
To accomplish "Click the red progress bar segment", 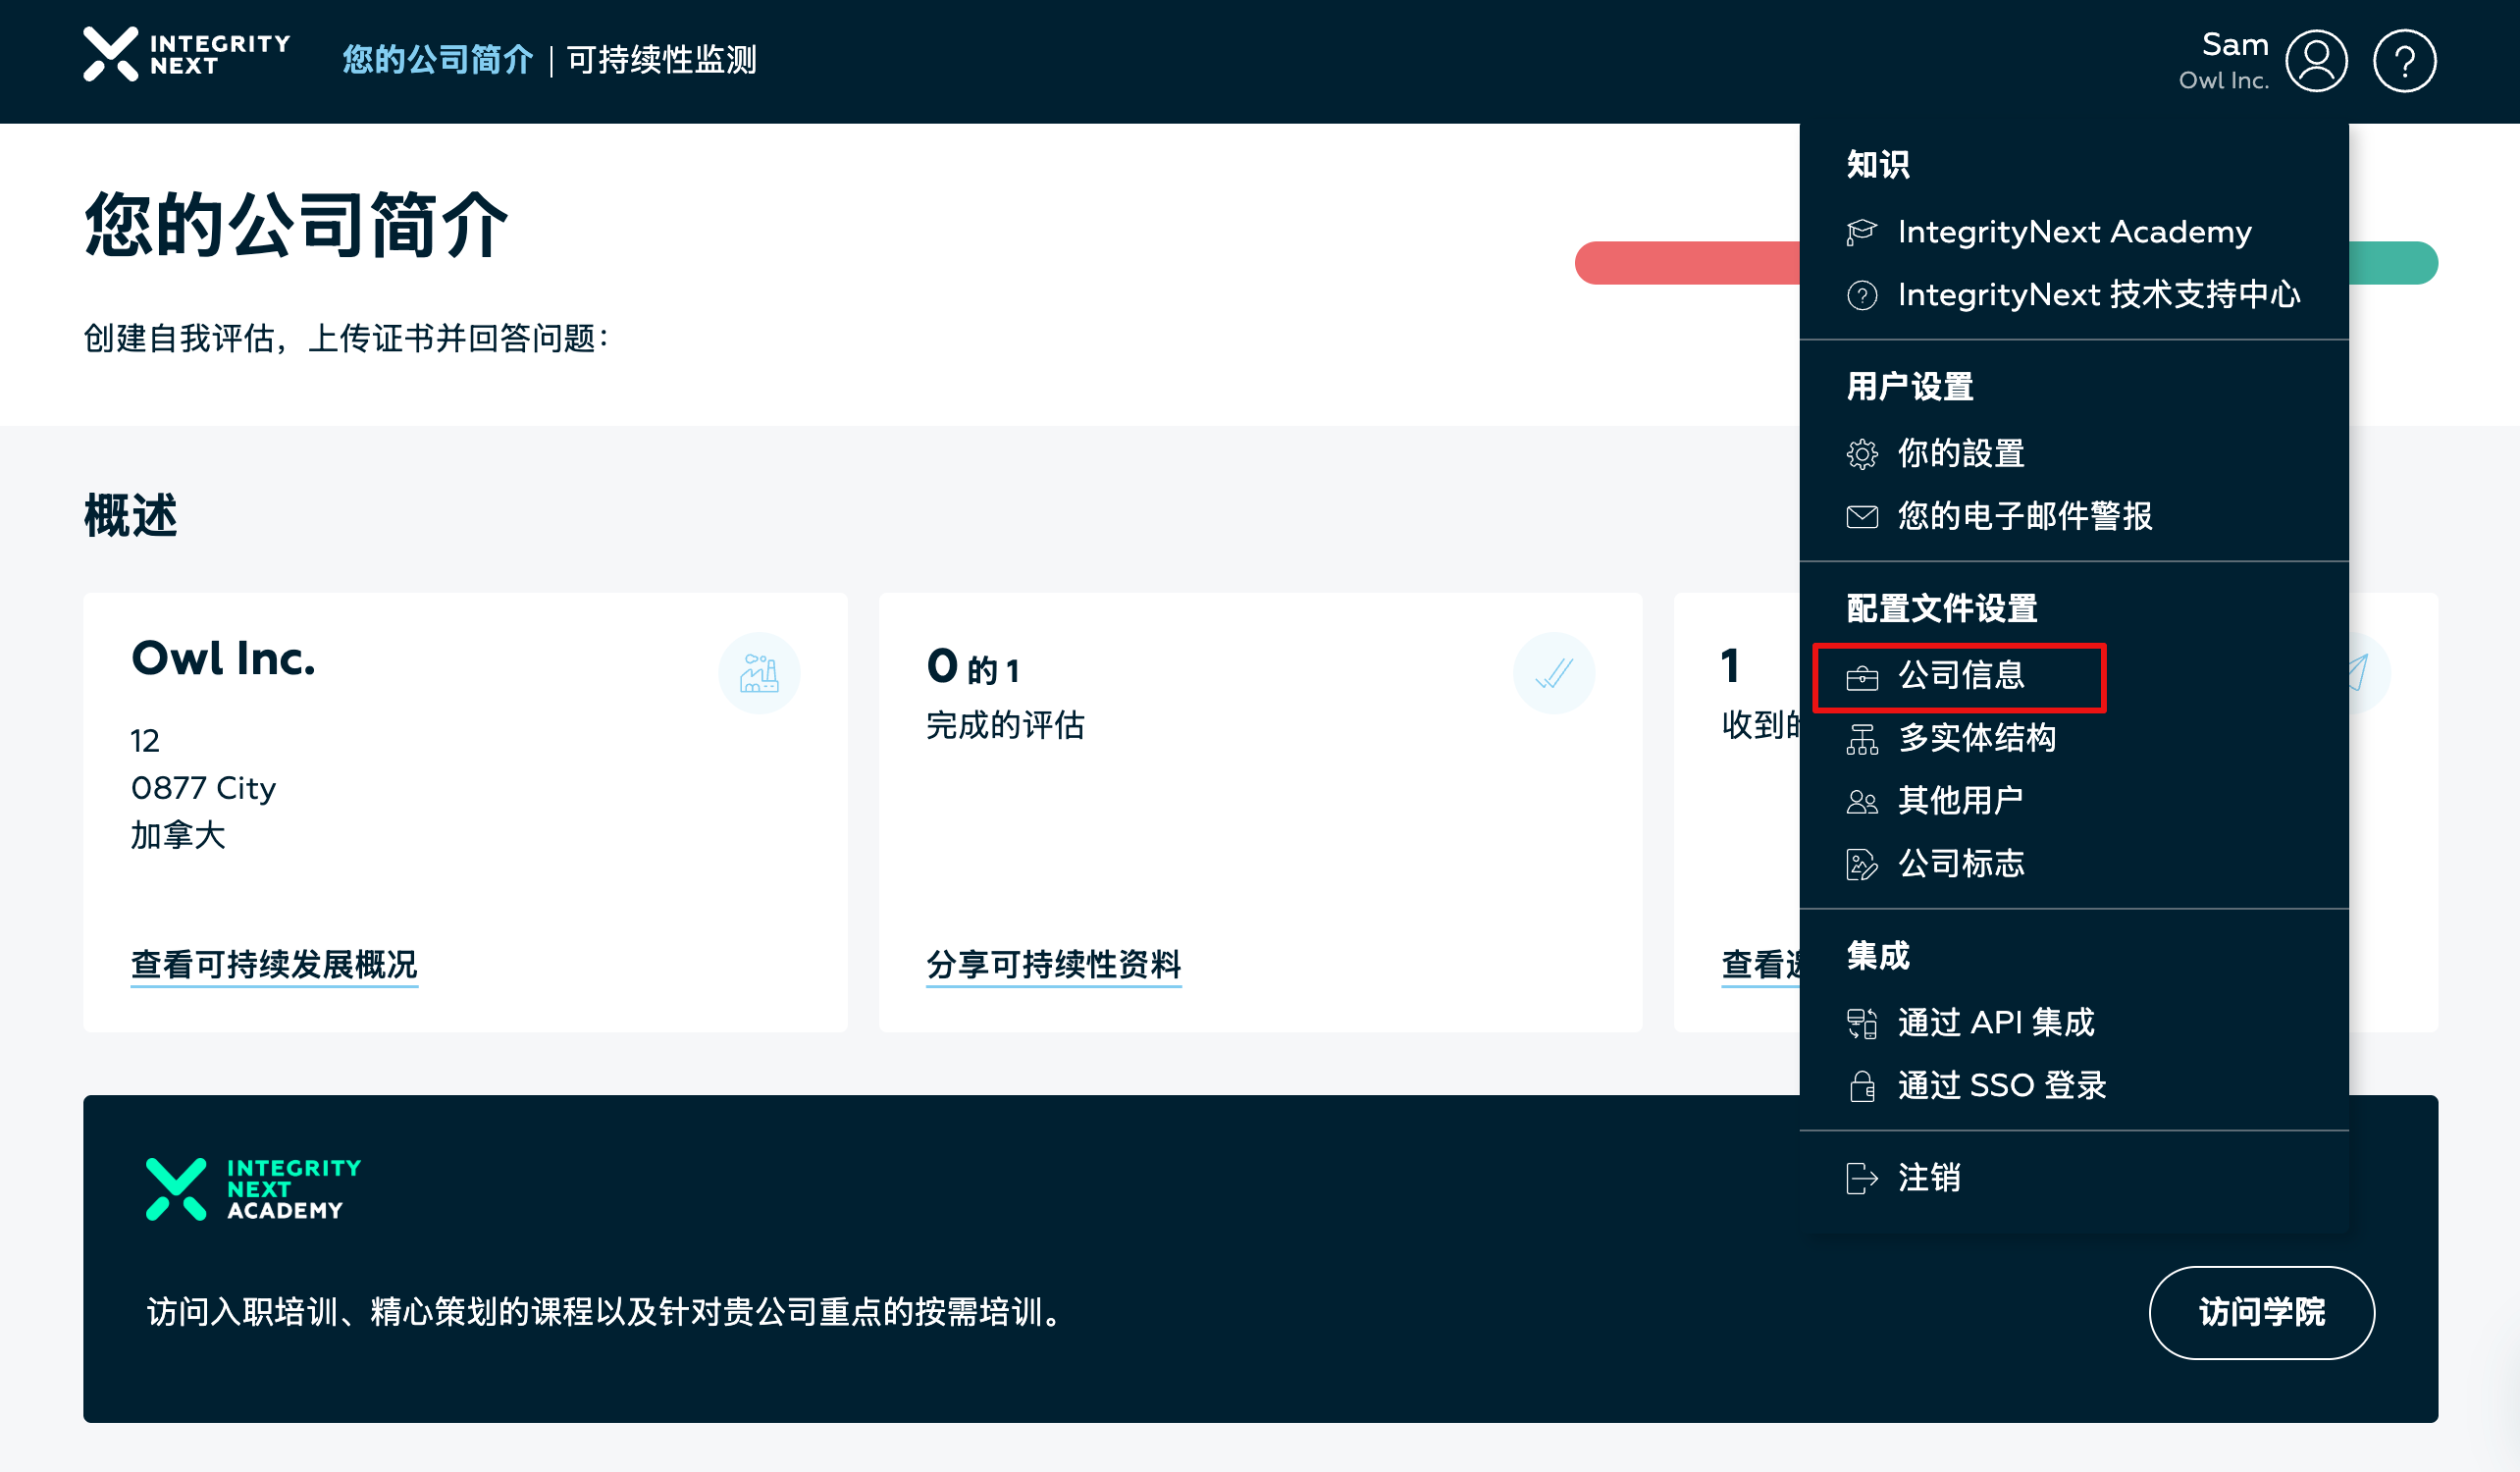I will tap(1686, 263).
